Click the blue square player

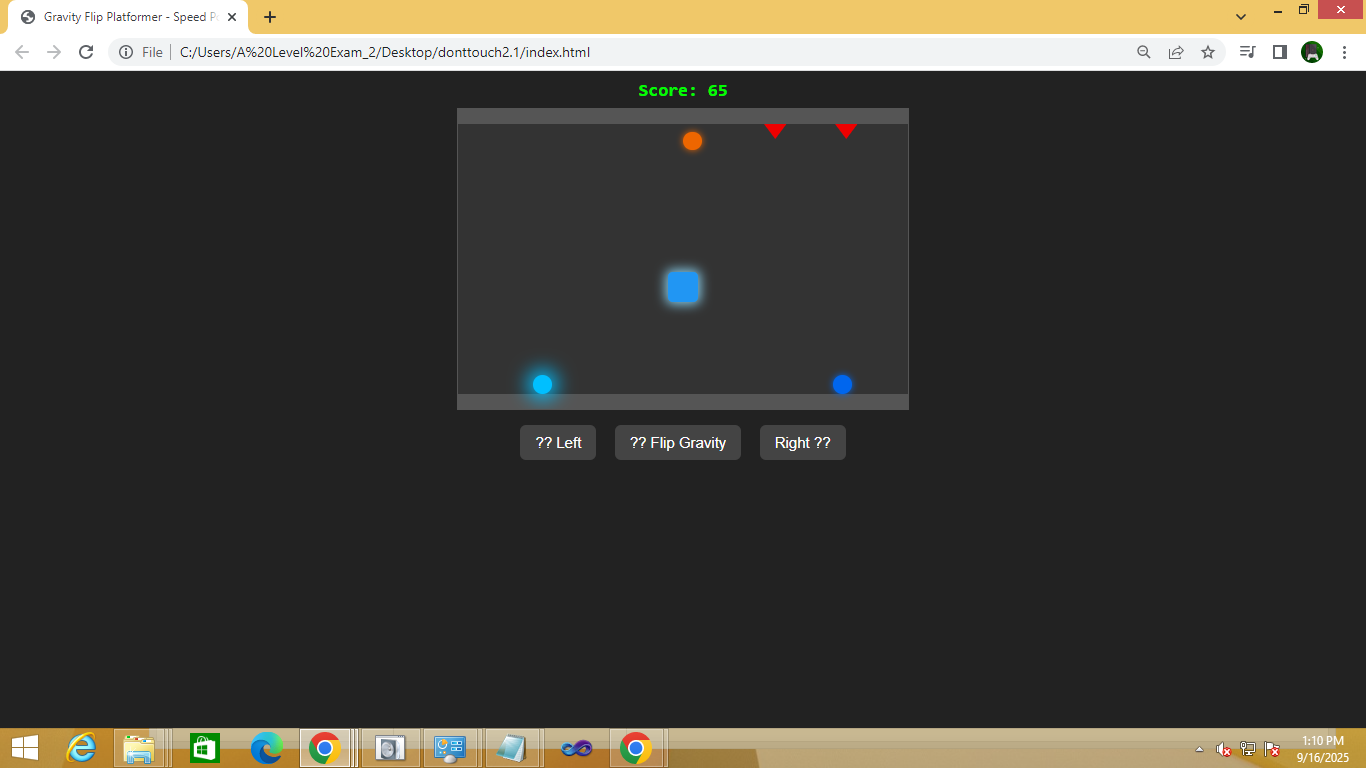pos(683,287)
